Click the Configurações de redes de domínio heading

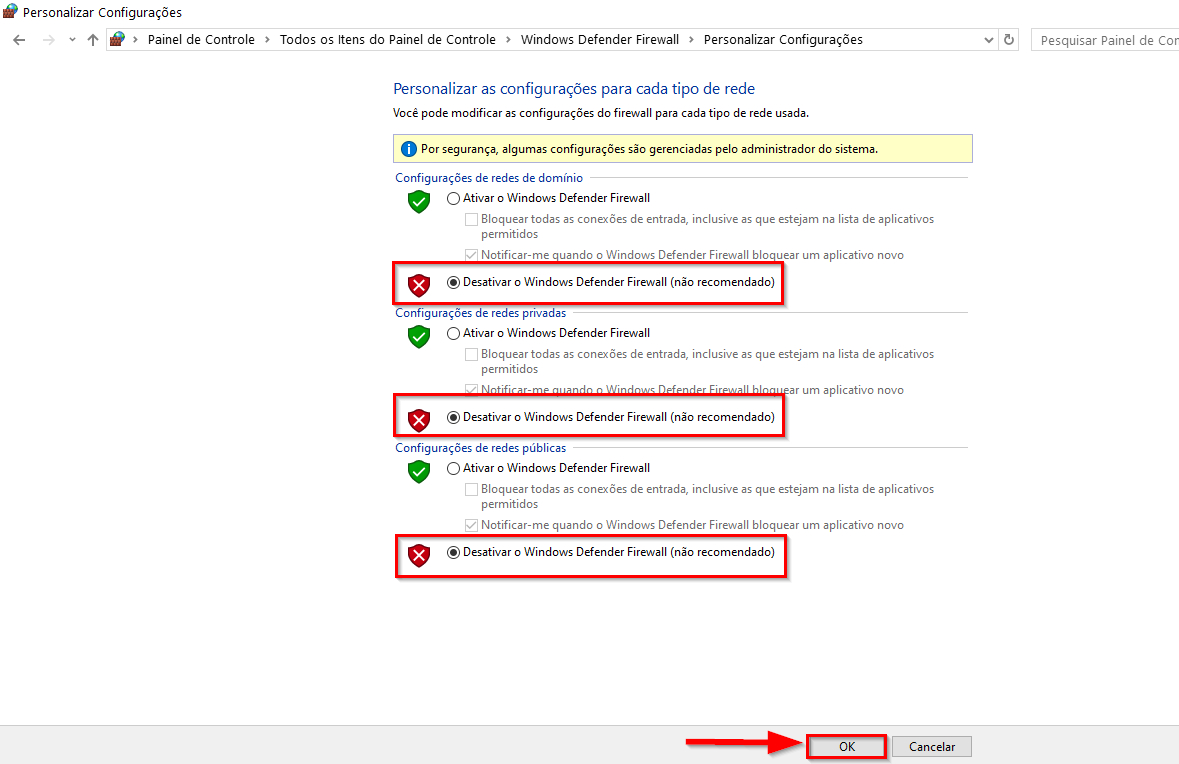[489, 178]
